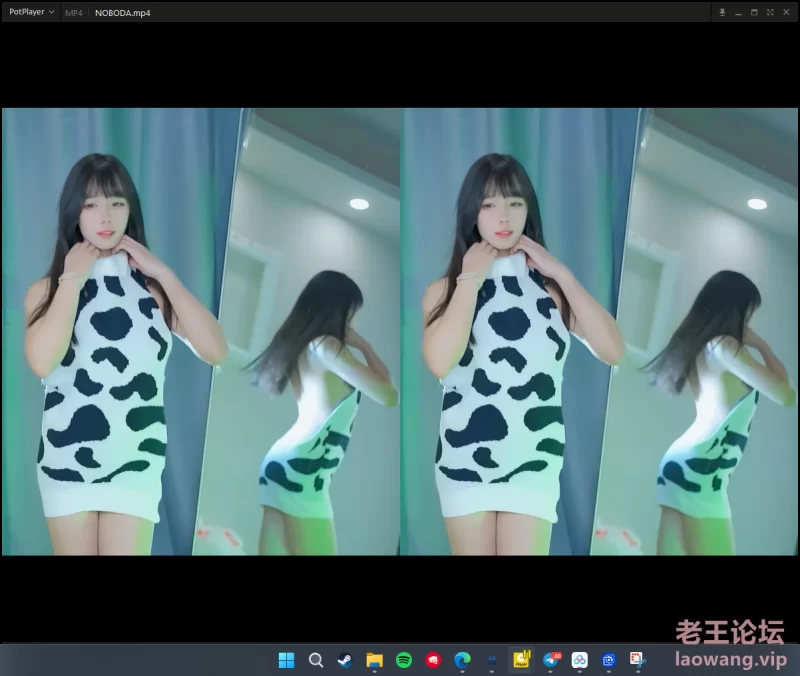
Task: Click the NOBODA.mp4 file title
Action: pos(122,13)
